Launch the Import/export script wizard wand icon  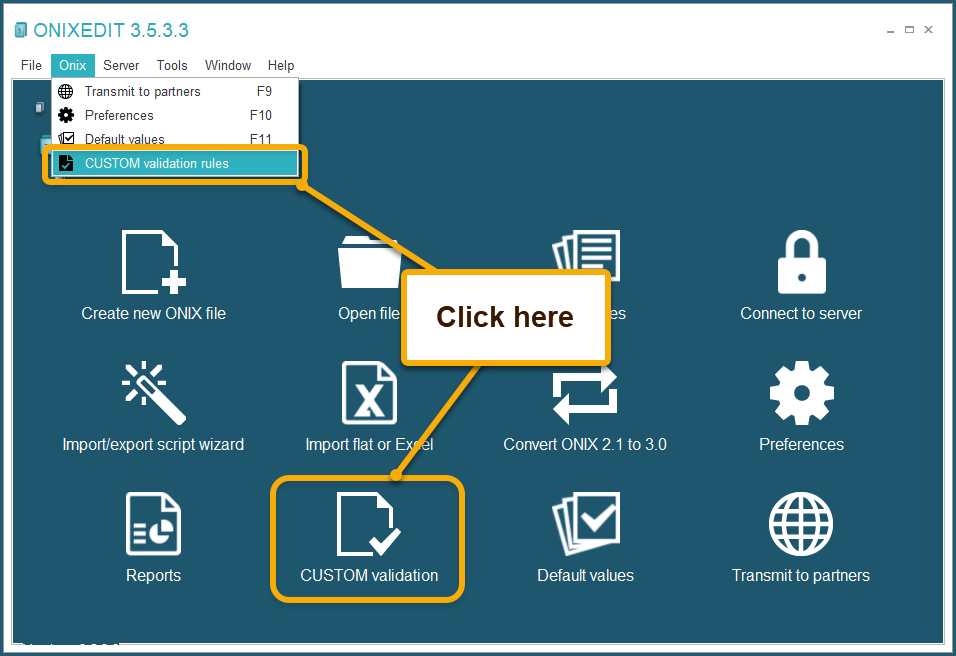154,393
